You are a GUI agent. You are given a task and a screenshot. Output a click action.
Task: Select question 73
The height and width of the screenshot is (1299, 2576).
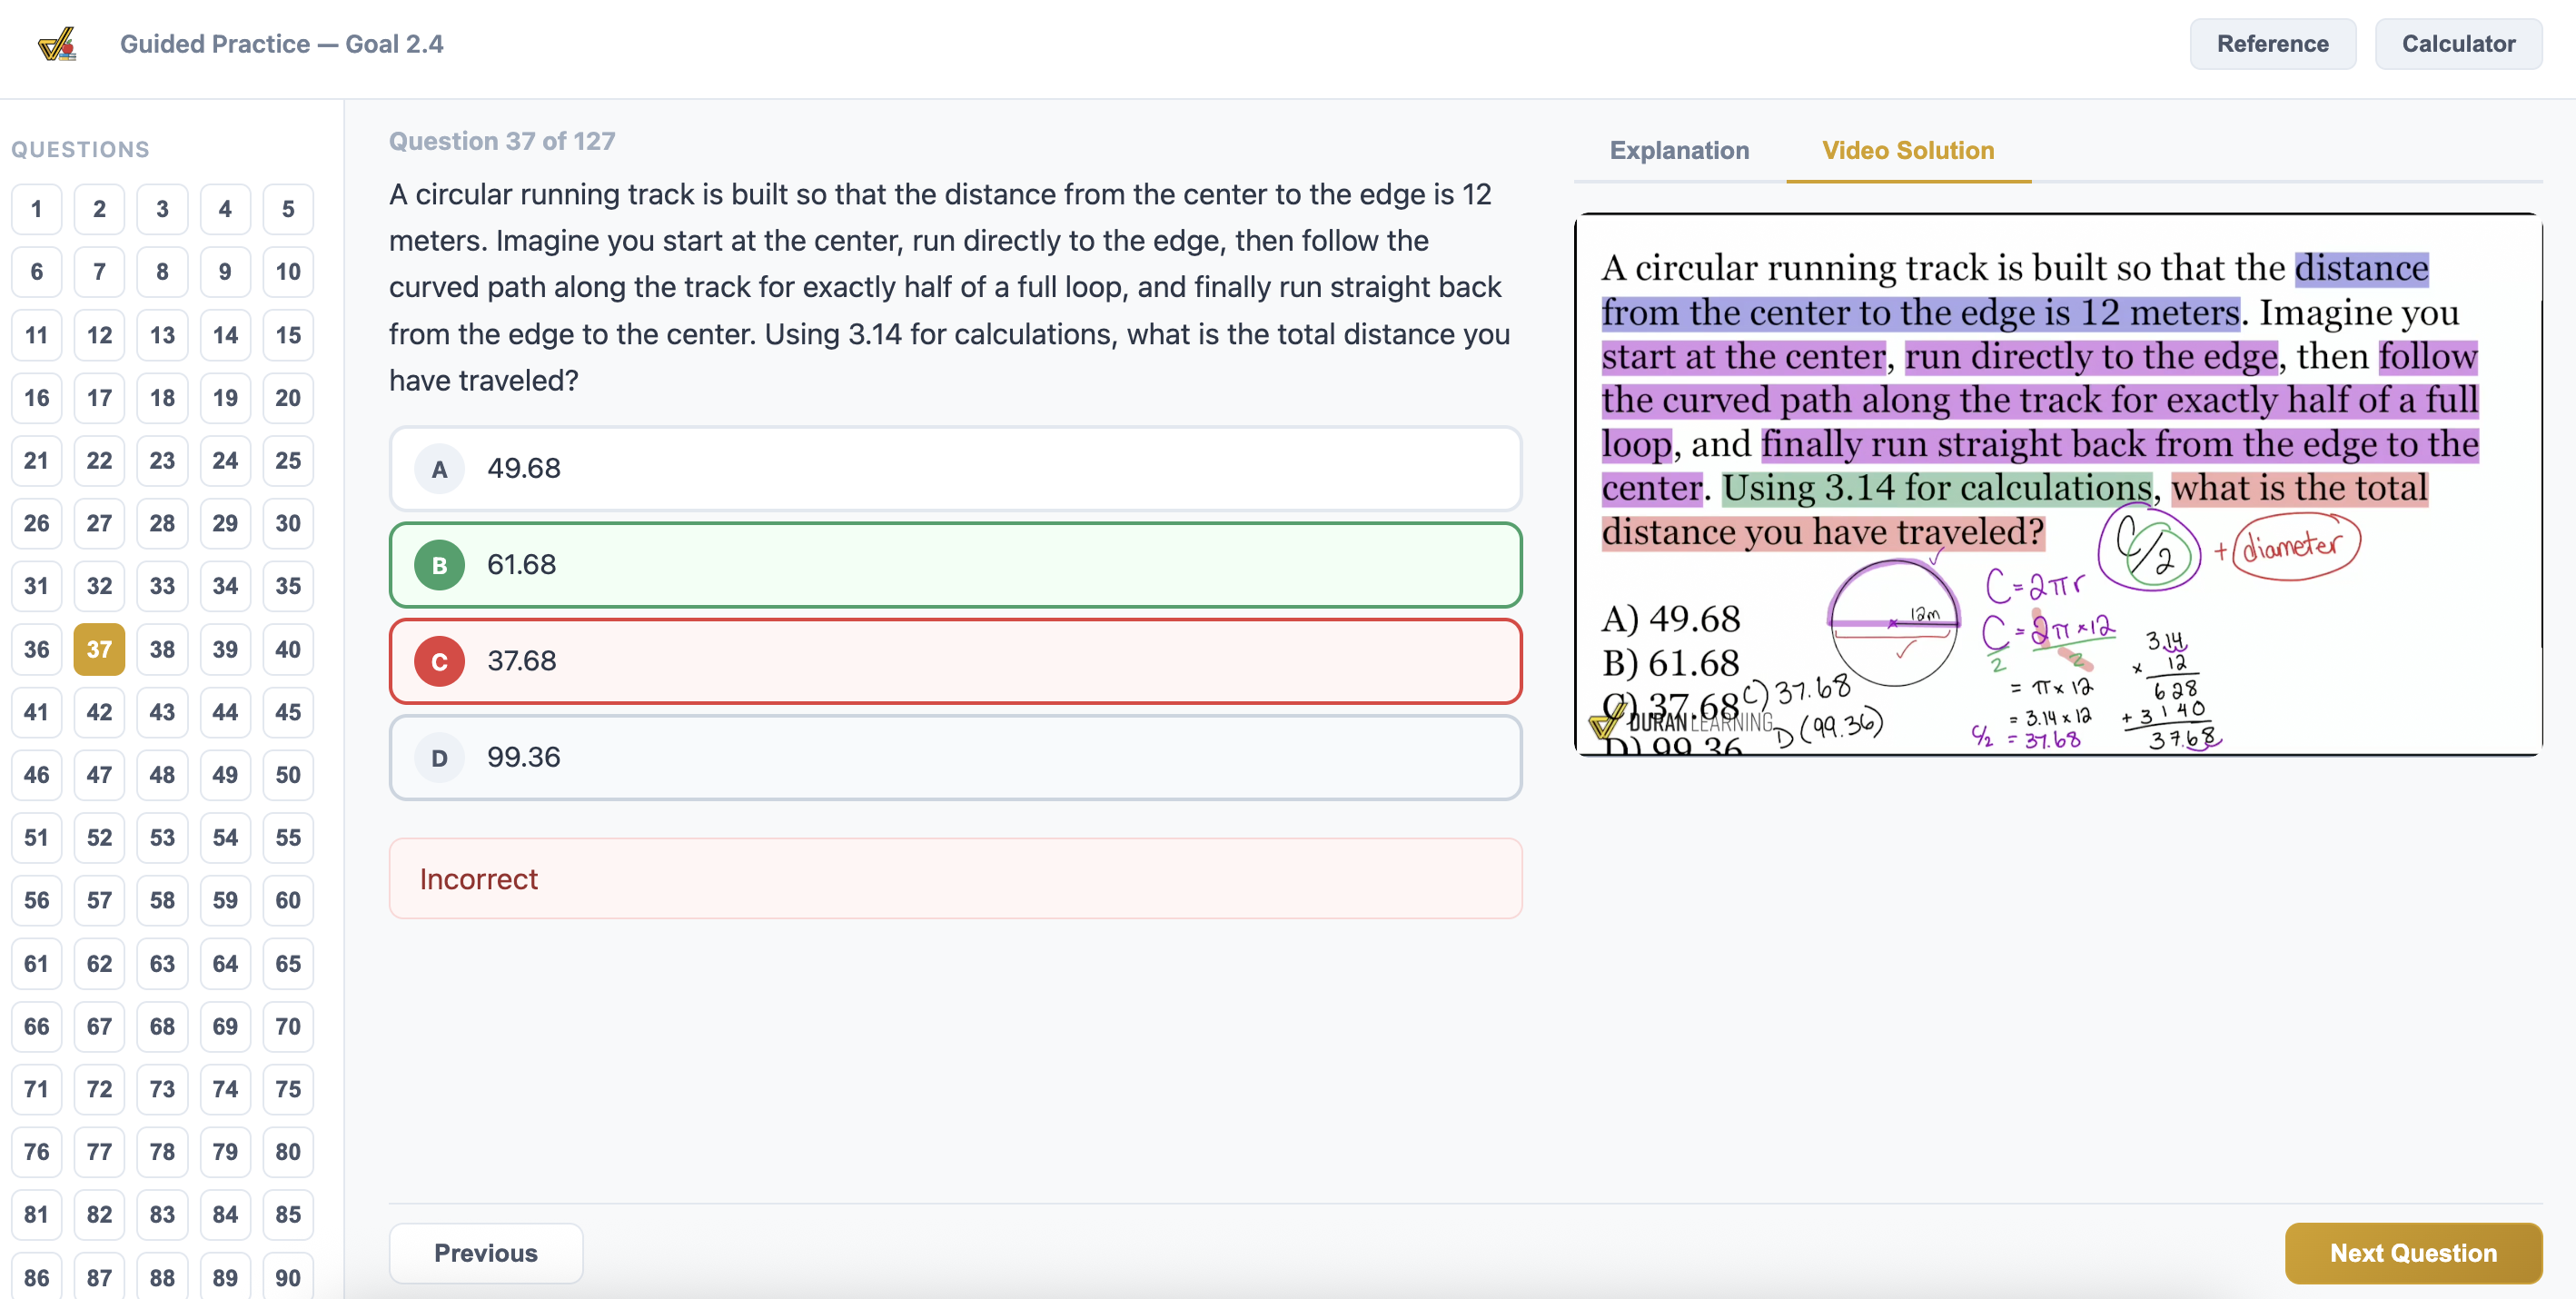point(162,1089)
